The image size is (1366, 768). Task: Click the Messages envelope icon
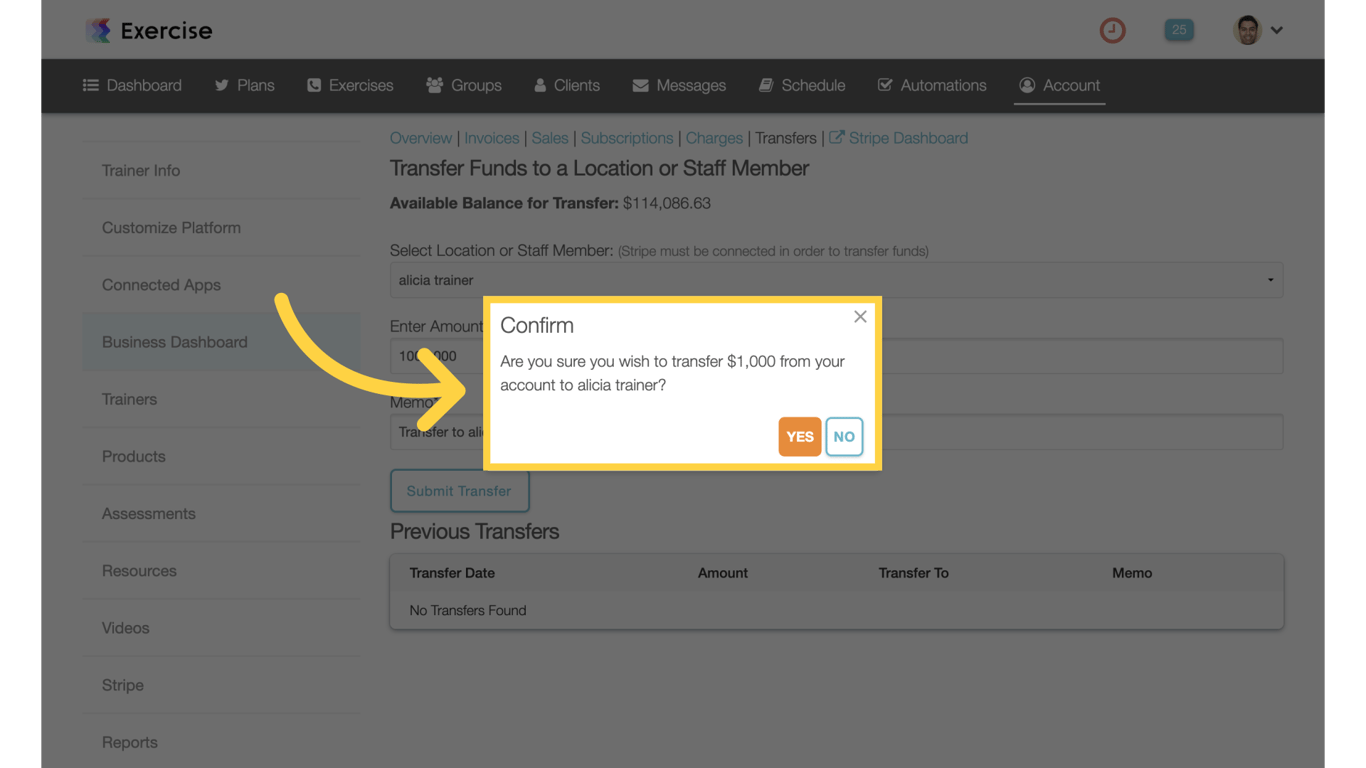coord(641,85)
